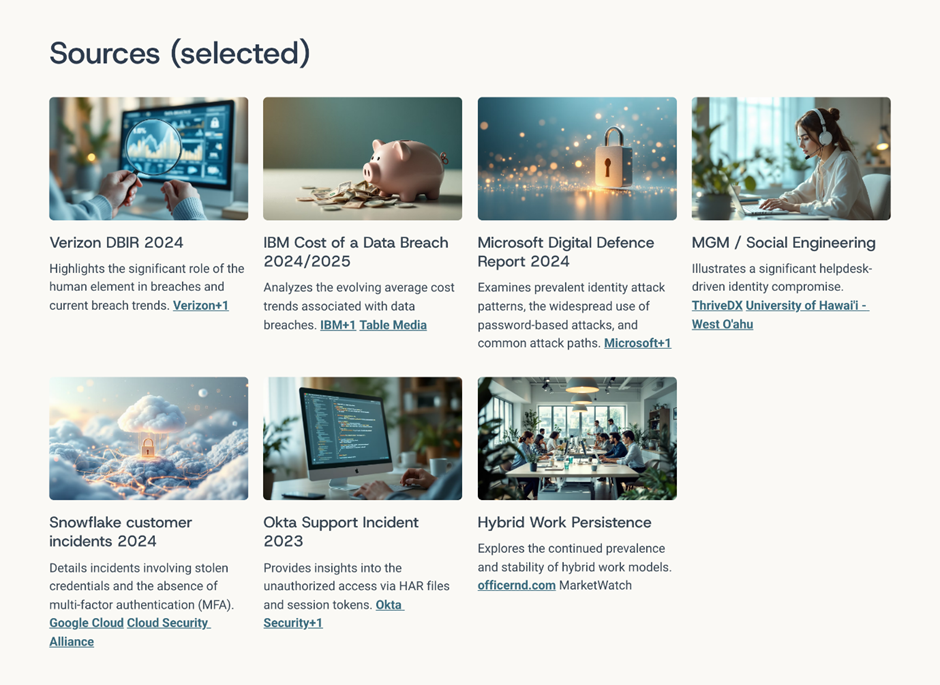Viewport: 940px width, 685px height.
Task: Follow the Table Media link
Action: pyautogui.click(x=393, y=325)
